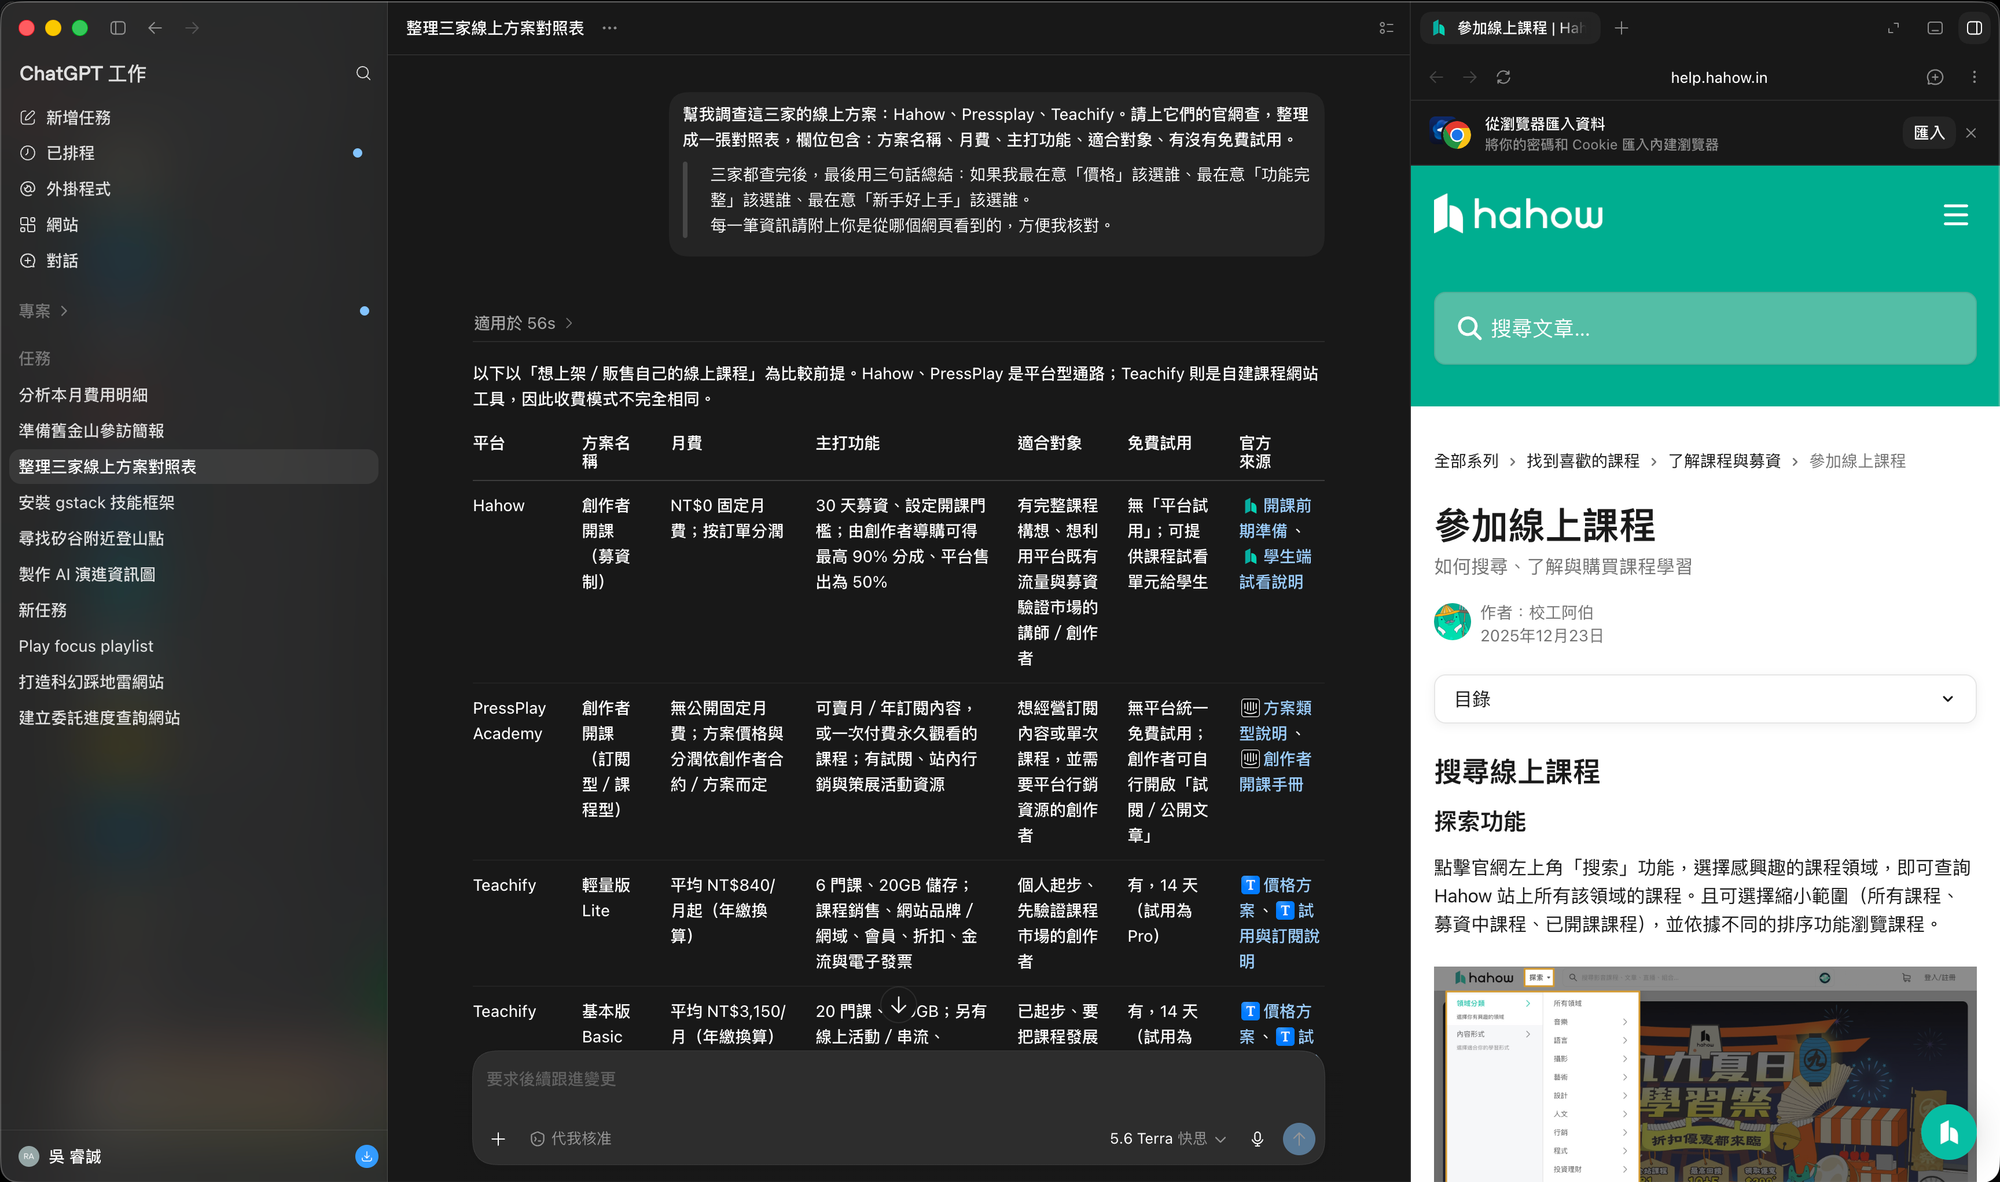Expand the 目錄 table of contents dropdown
The height and width of the screenshot is (1182, 2000).
pyautogui.click(x=1705, y=699)
